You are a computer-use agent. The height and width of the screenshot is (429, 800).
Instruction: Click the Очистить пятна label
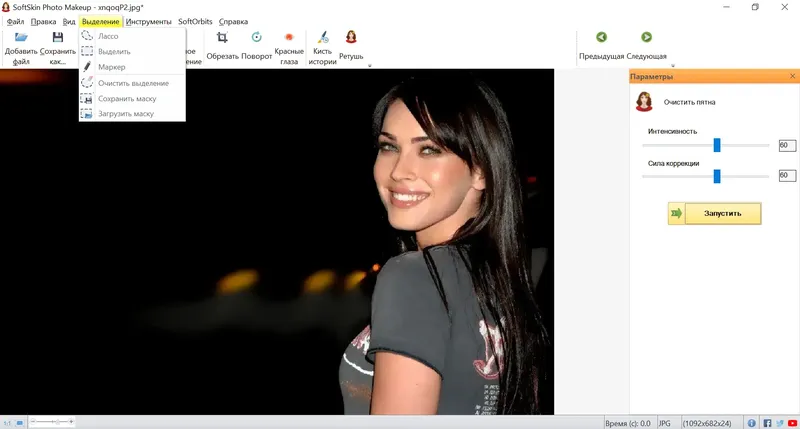tap(689, 102)
